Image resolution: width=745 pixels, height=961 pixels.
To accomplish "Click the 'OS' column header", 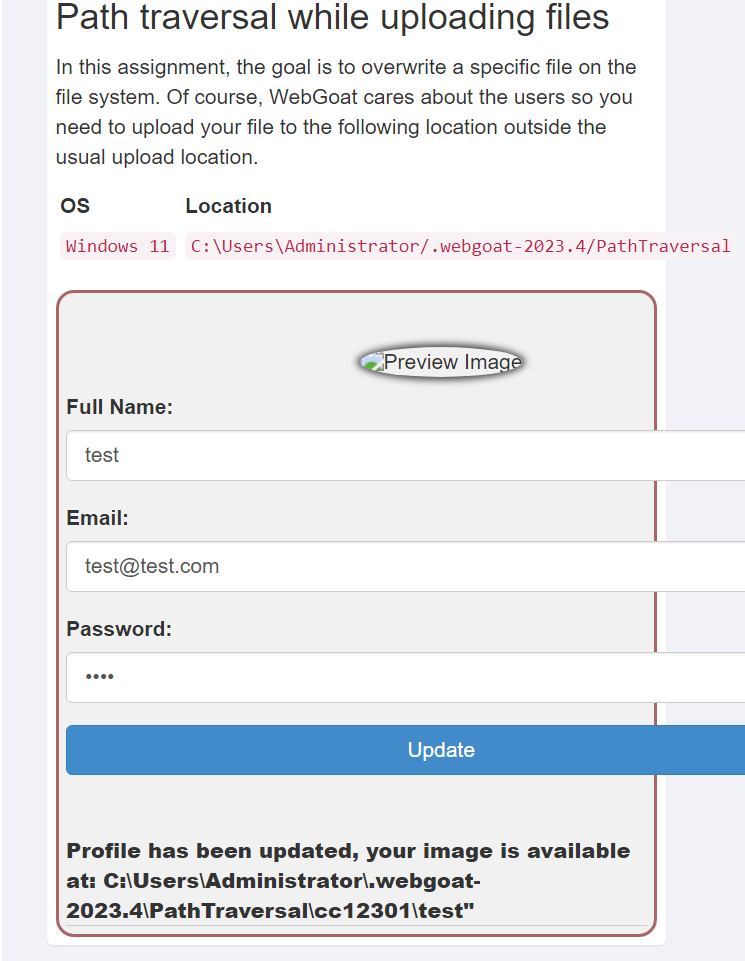I will click(75, 206).
